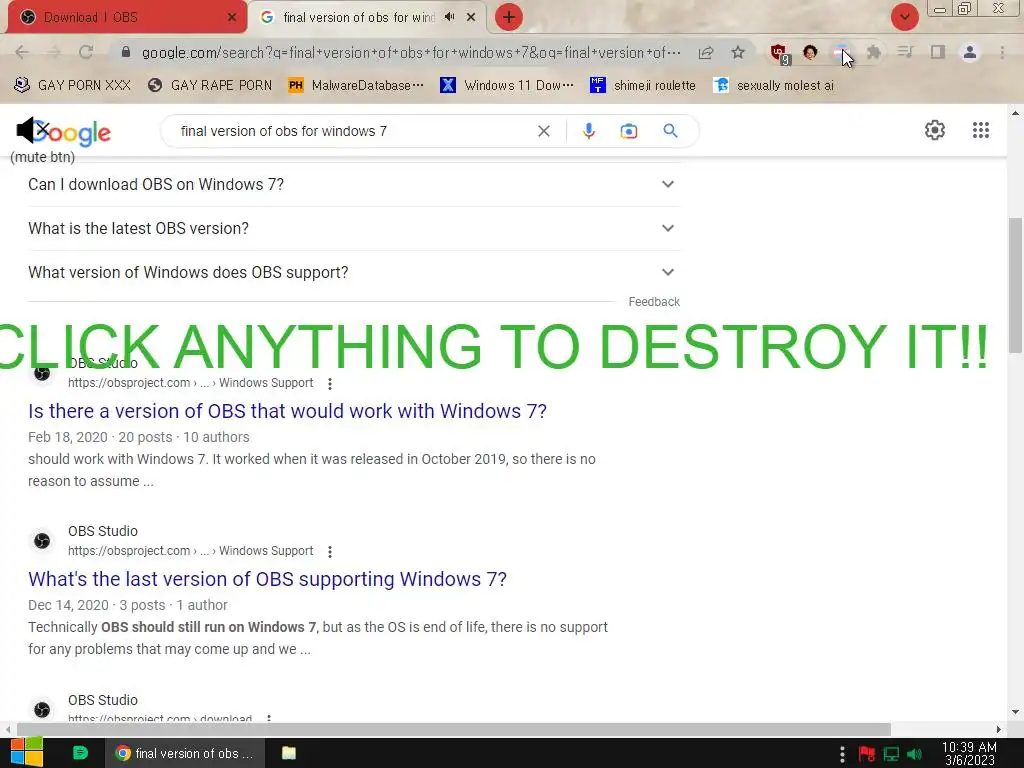Screen dimensions: 1024x768
Task: Open more options for the first obsproject result
Action: pyautogui.click(x=330, y=384)
